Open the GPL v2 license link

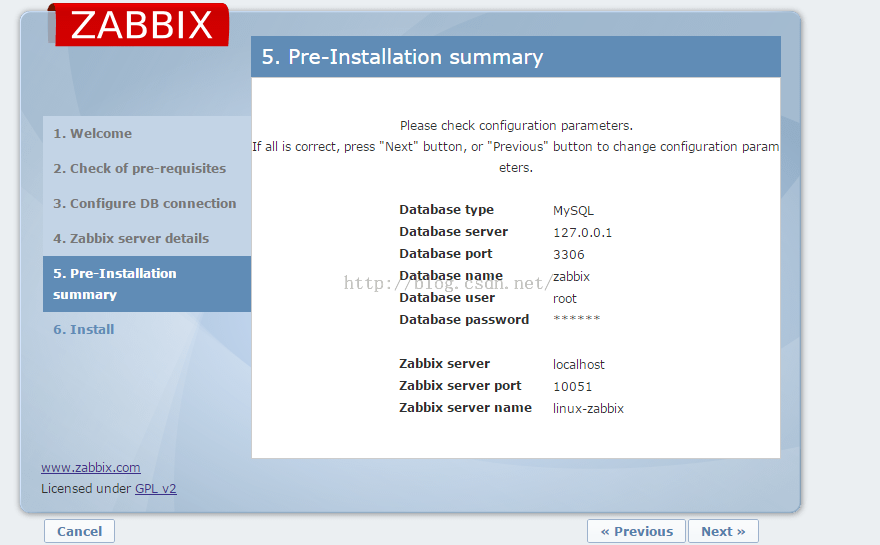point(155,489)
